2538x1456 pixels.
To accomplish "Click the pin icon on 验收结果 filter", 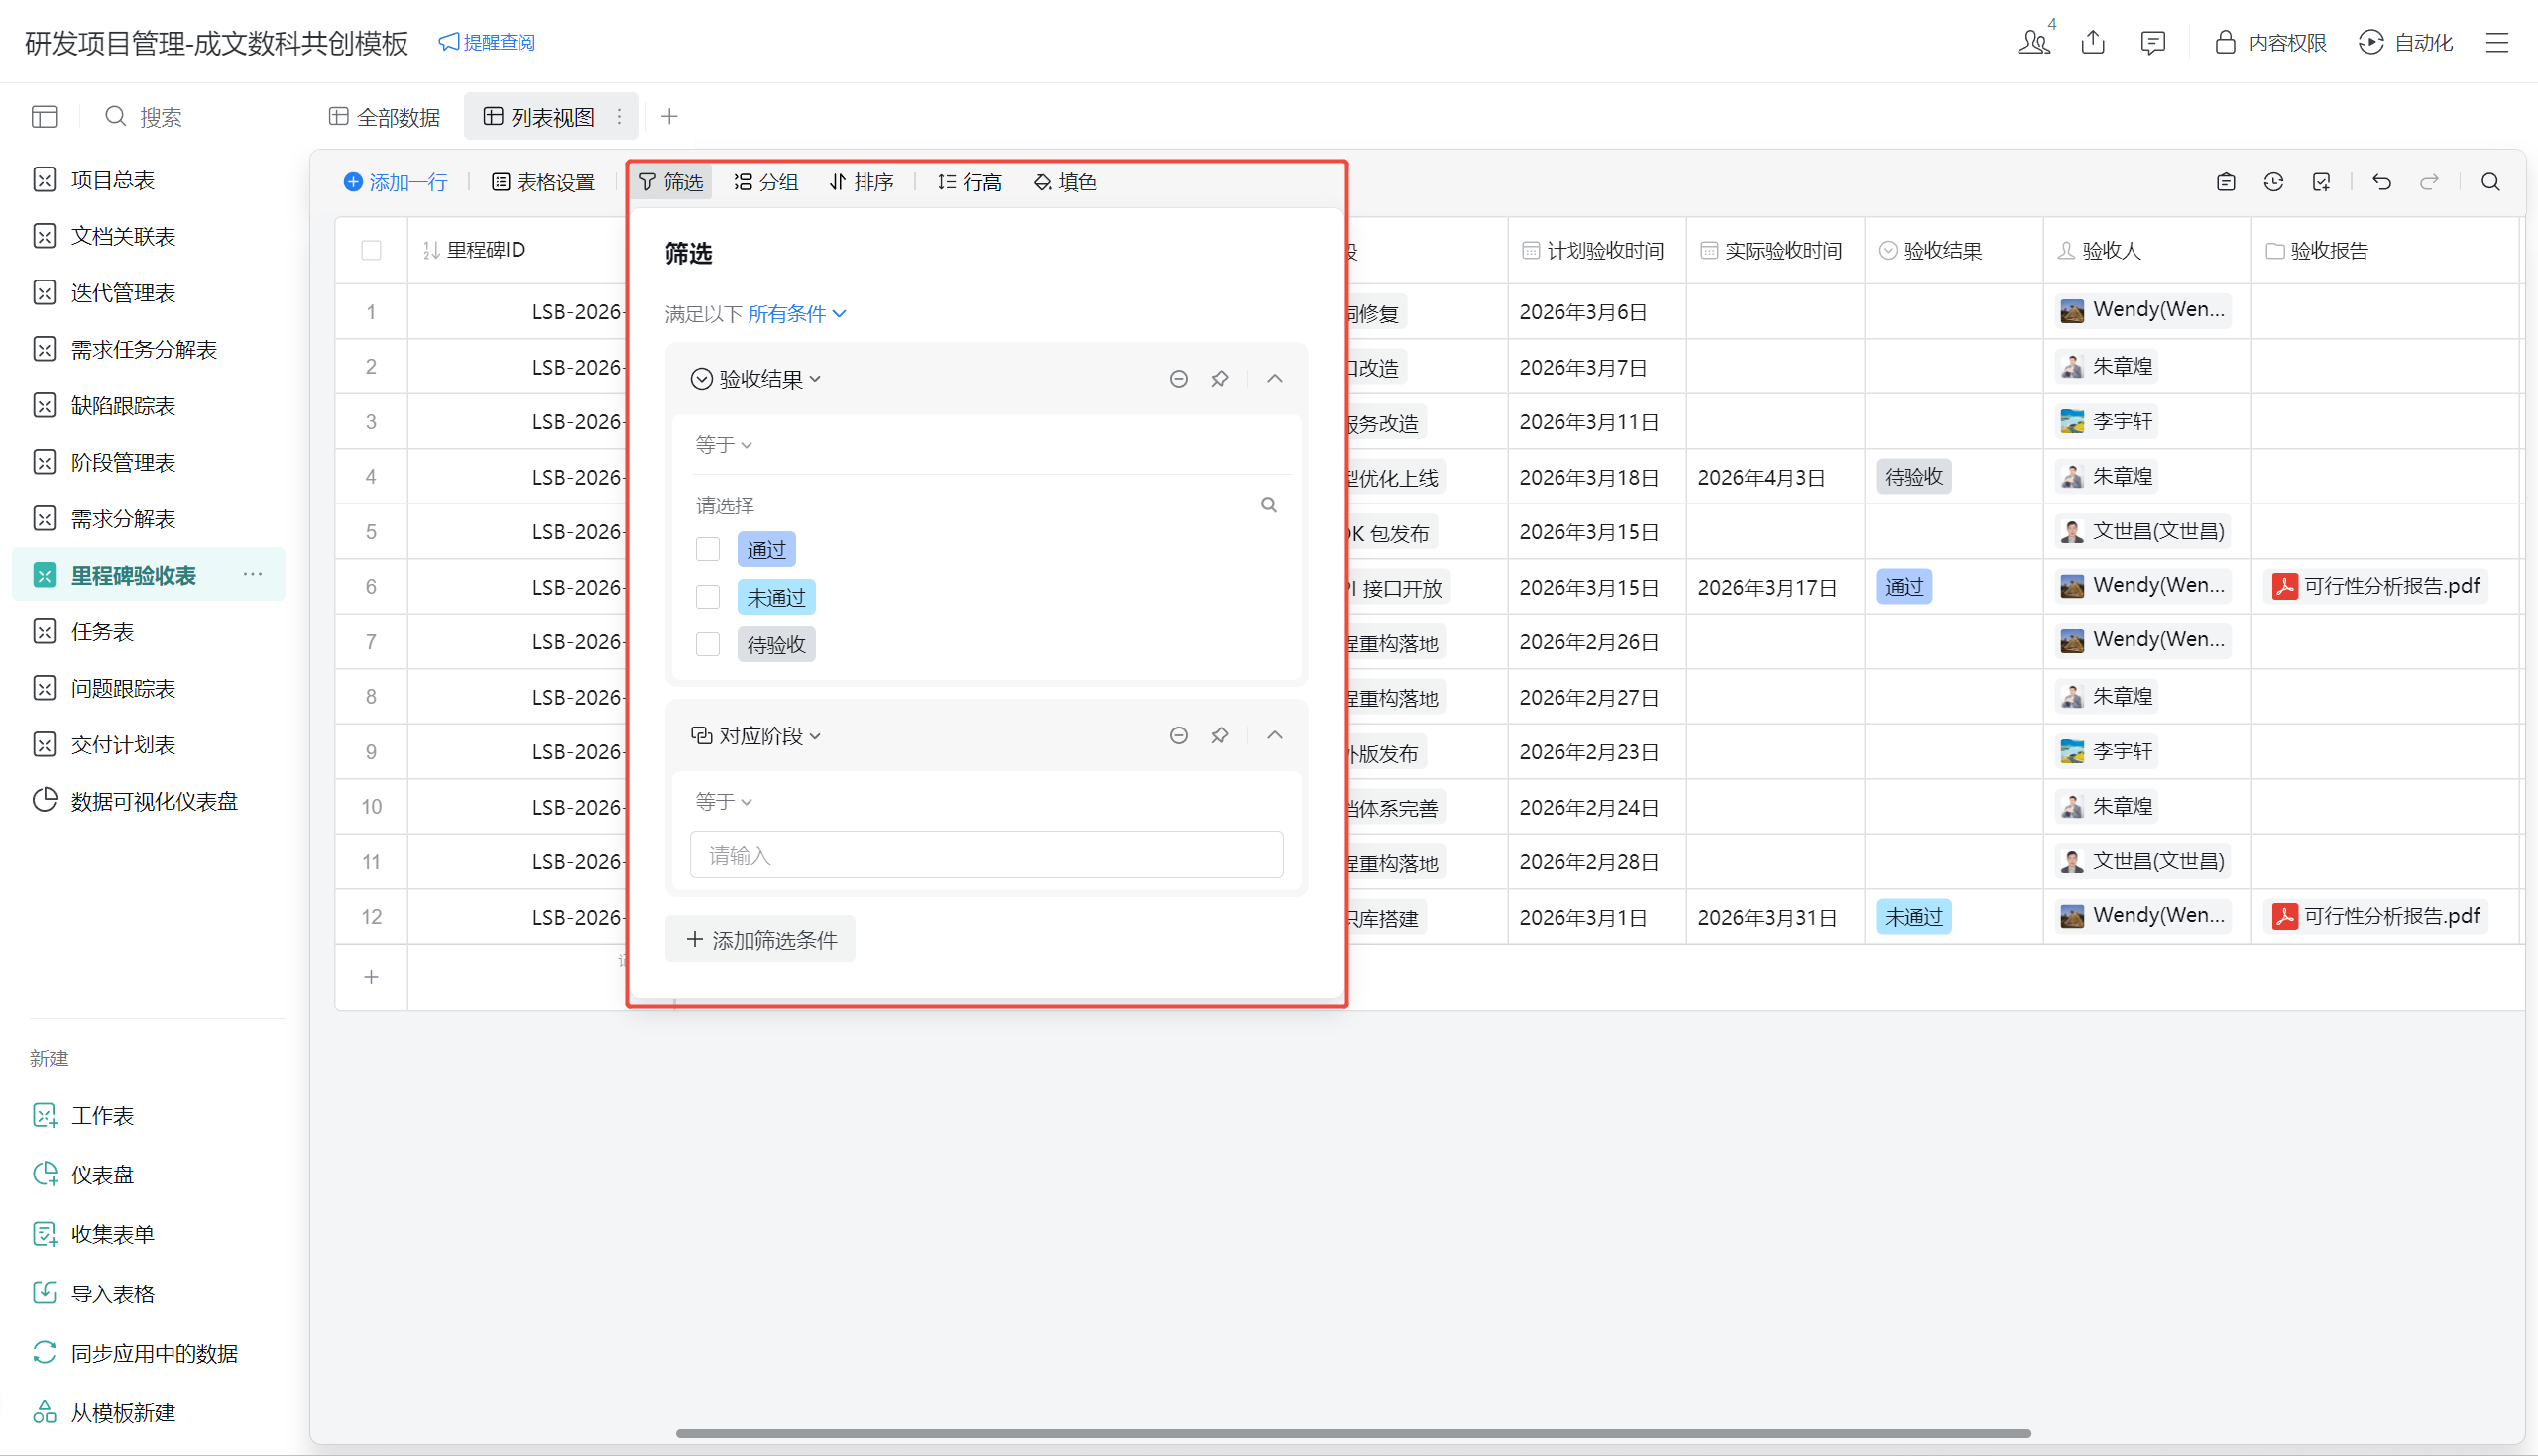I will tap(1220, 379).
